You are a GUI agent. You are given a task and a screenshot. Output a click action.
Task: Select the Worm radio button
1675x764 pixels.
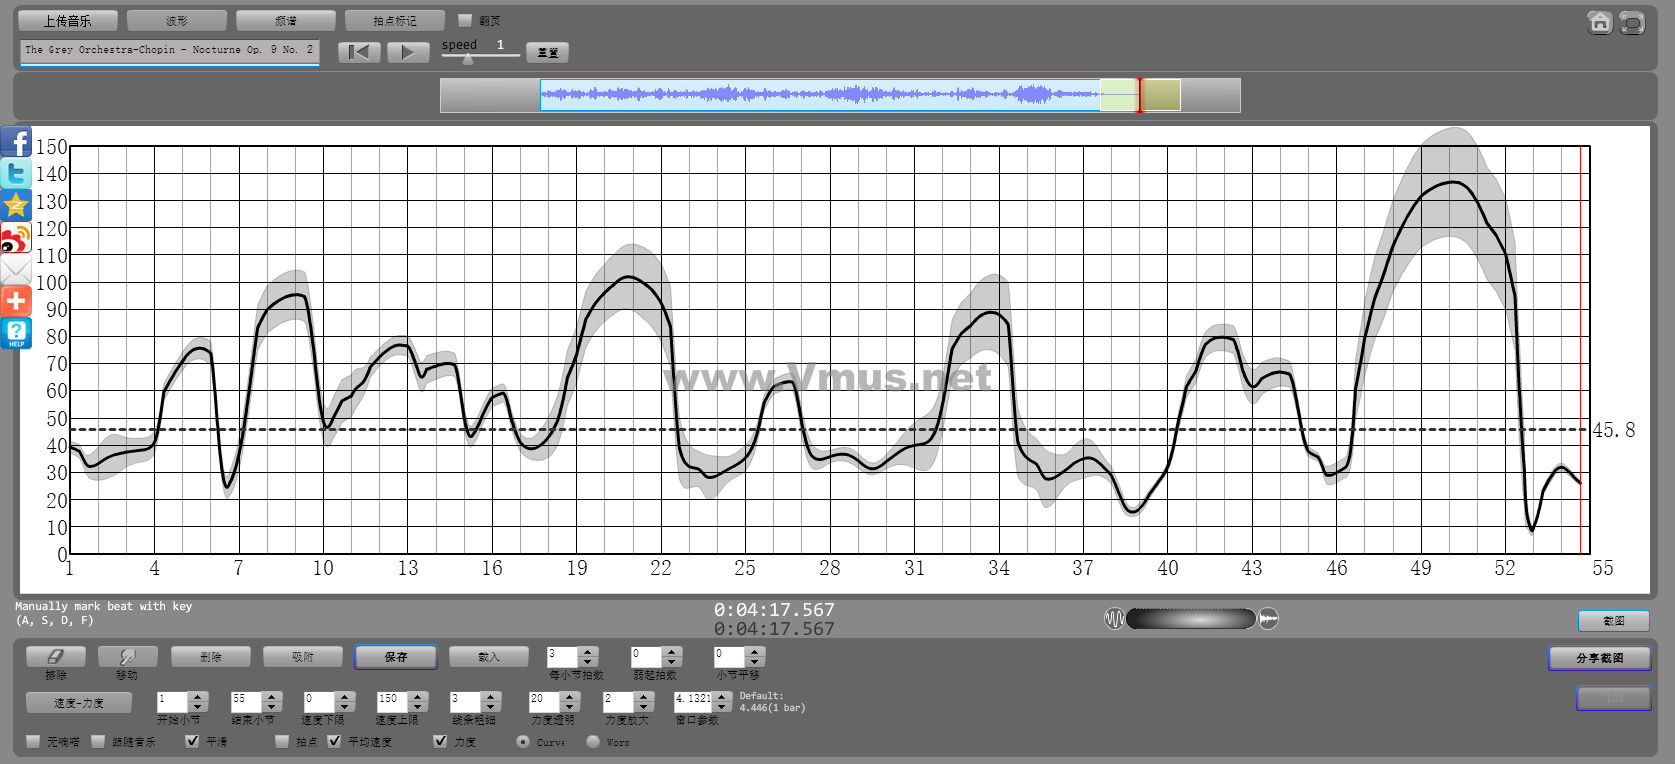(593, 742)
